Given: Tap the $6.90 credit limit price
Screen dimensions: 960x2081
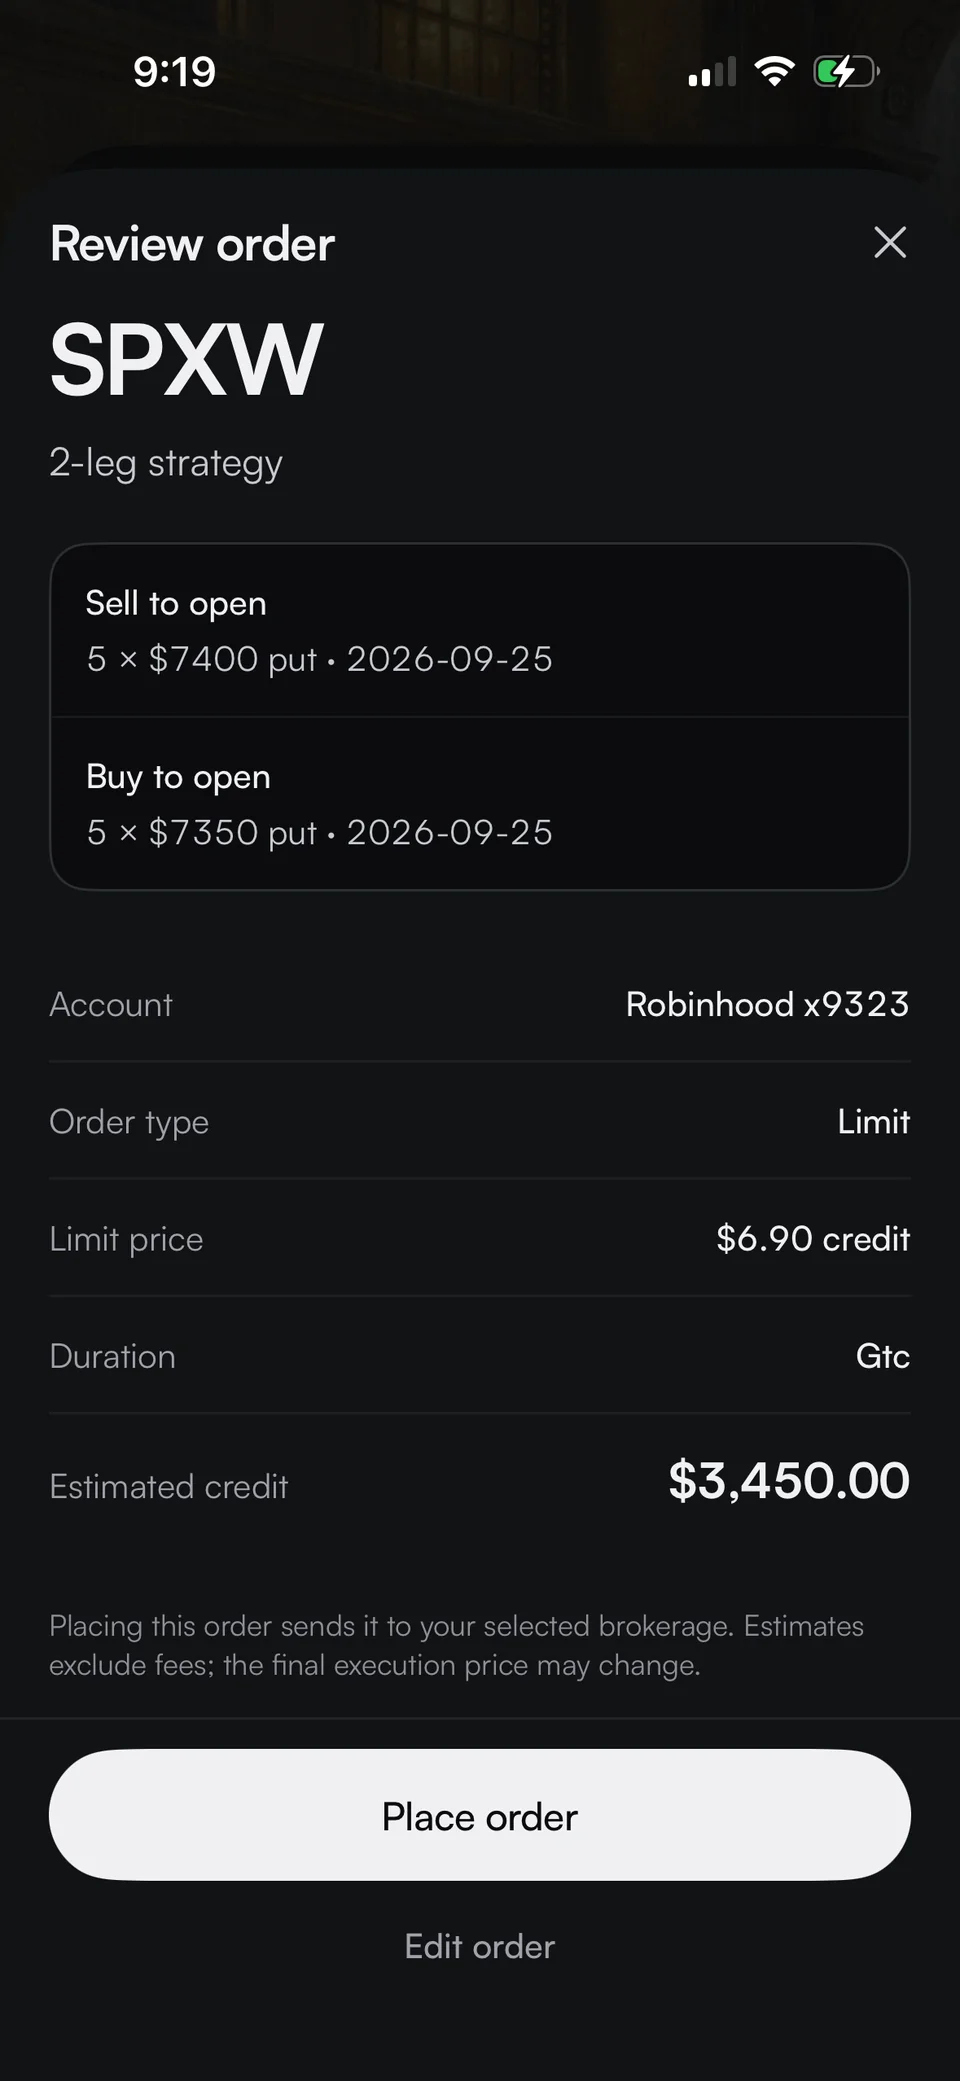Looking at the screenshot, I should point(813,1239).
